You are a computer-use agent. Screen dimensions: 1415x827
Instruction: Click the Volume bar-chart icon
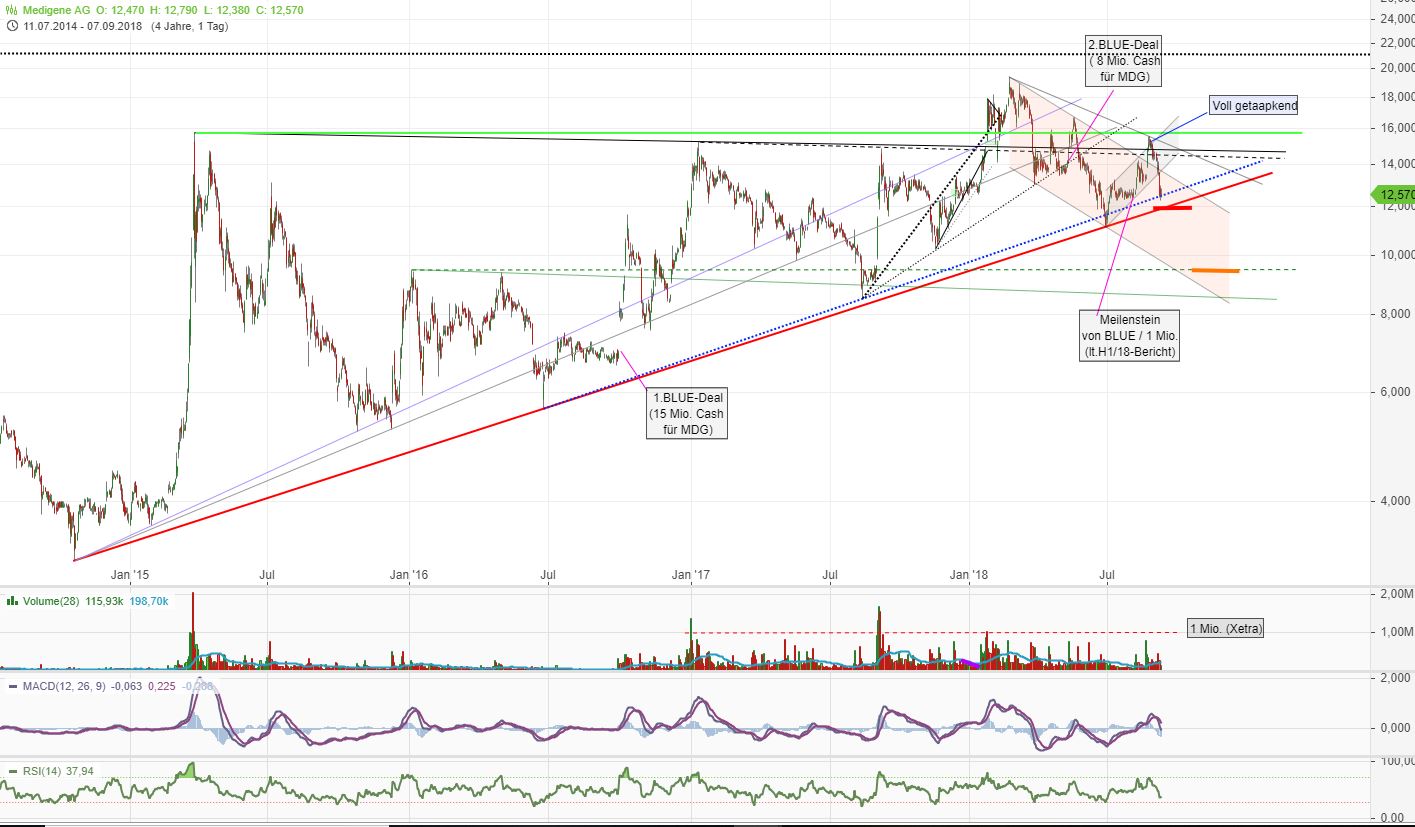pos(12,601)
